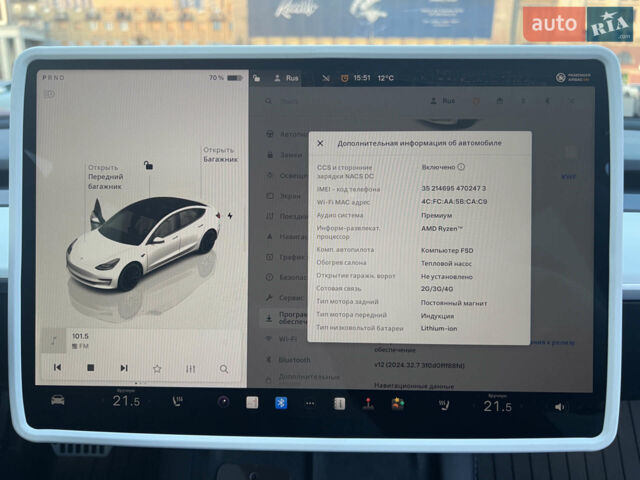Close the additional vehicle information dialog

(320, 143)
